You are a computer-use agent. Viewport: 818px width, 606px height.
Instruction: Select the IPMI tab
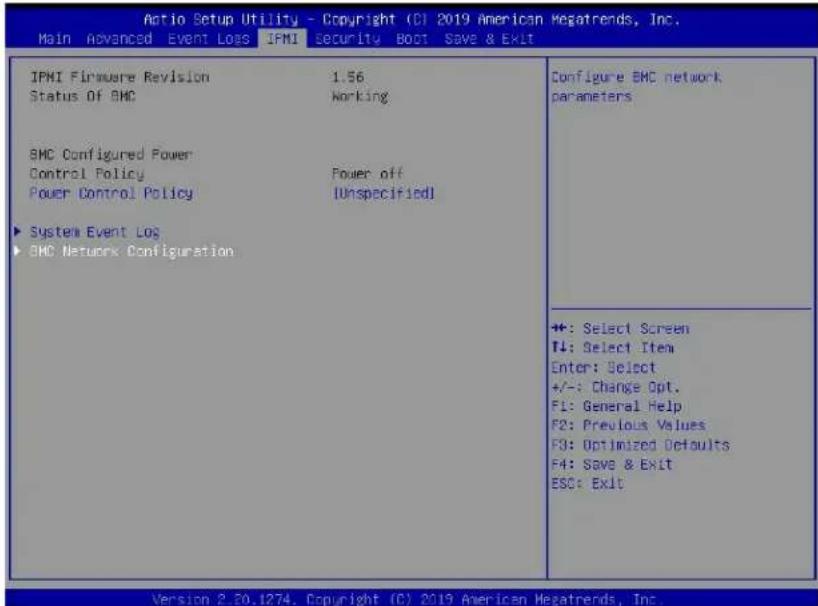click(282, 39)
